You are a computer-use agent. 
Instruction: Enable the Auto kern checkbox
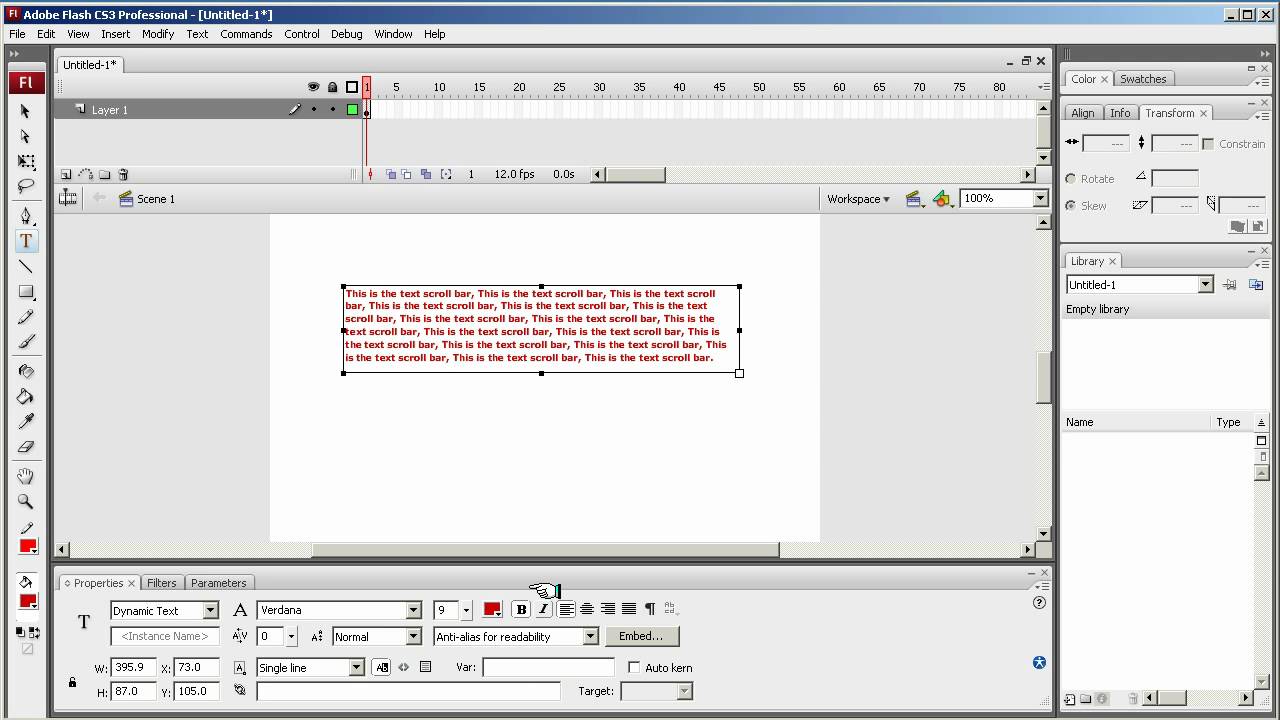point(634,667)
